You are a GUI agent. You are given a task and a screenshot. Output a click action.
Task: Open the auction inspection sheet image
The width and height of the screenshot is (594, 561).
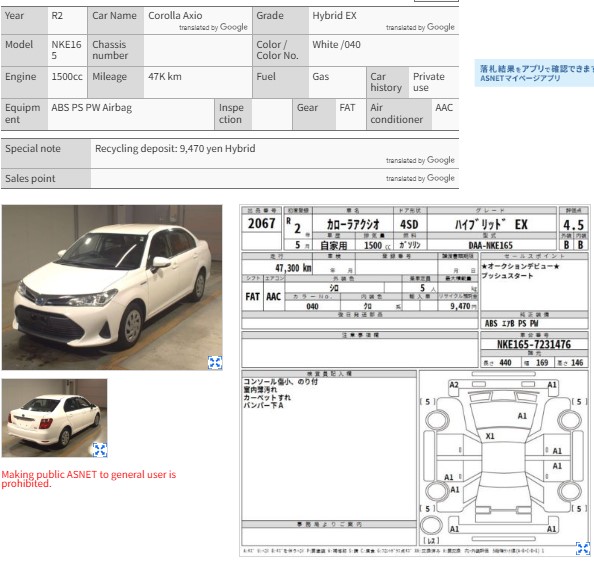pos(415,381)
